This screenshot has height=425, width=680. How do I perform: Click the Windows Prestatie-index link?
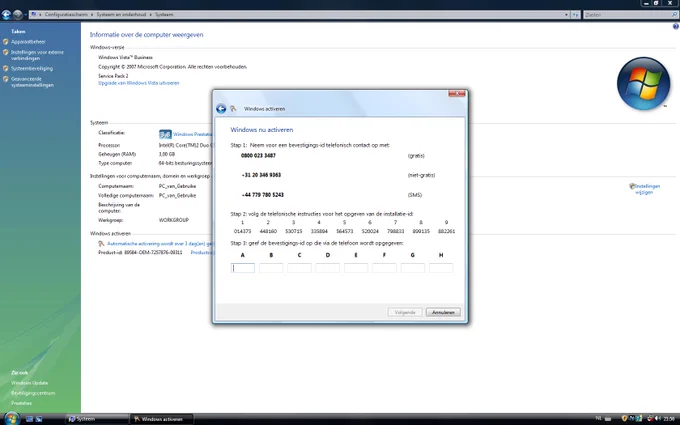click(x=193, y=134)
